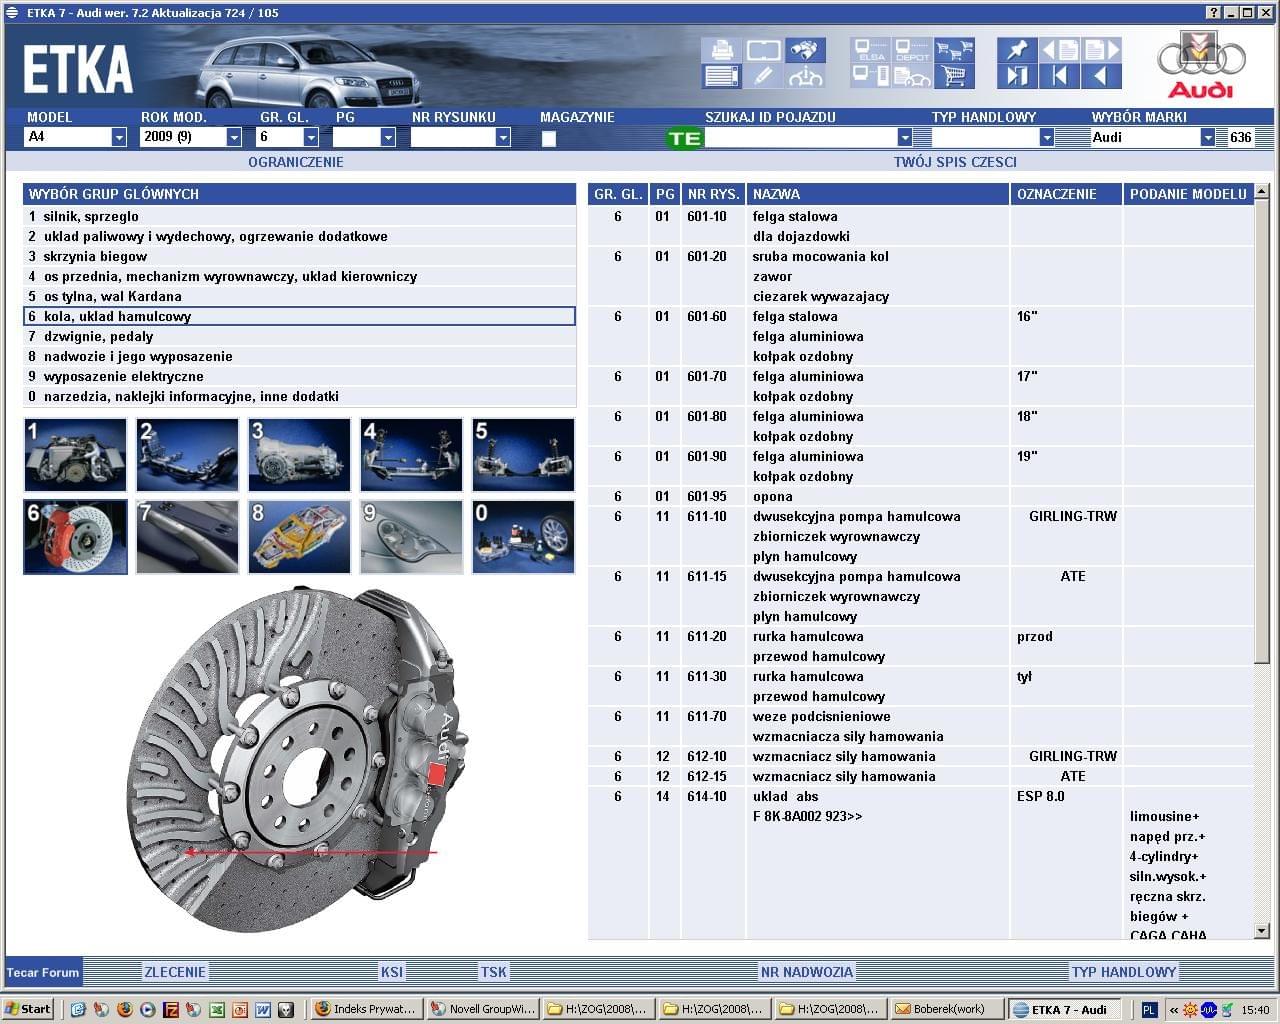
Task: Select main group 1 silnik, sprzeglo
Action: 299,216
